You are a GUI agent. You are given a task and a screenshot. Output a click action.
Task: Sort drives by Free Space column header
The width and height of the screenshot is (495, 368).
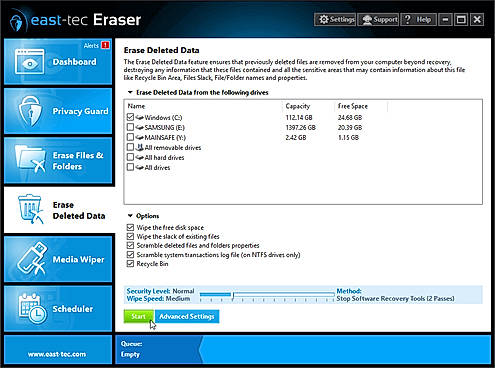(353, 106)
